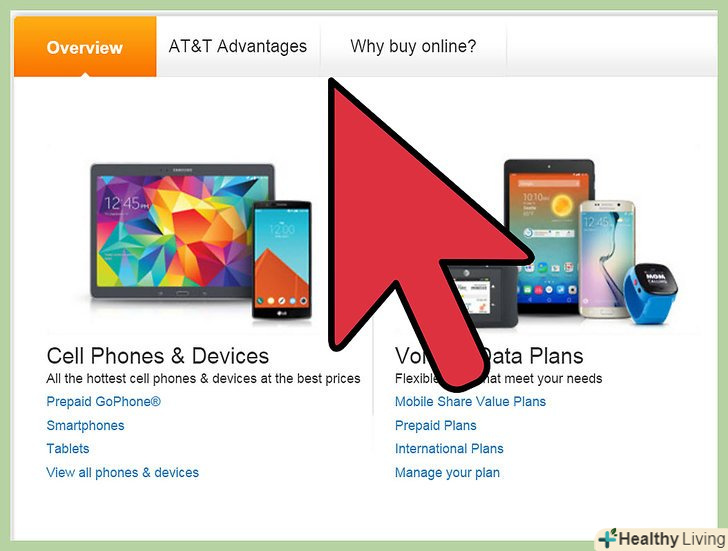The image size is (728, 551).
Task: Open the Smartphones link
Action: tap(85, 425)
